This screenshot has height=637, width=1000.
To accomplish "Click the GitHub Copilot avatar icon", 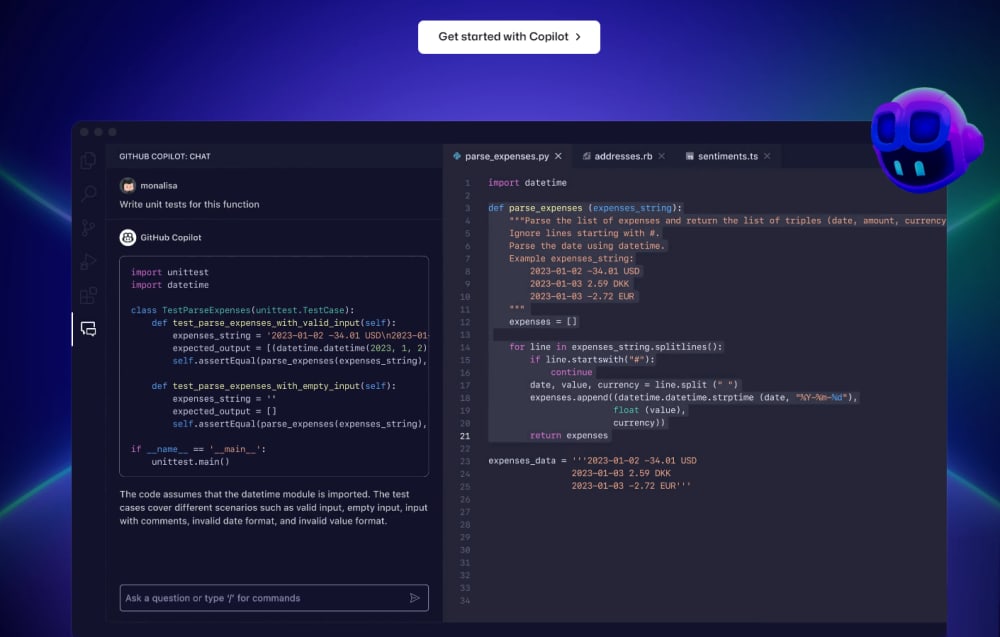I will (128, 237).
